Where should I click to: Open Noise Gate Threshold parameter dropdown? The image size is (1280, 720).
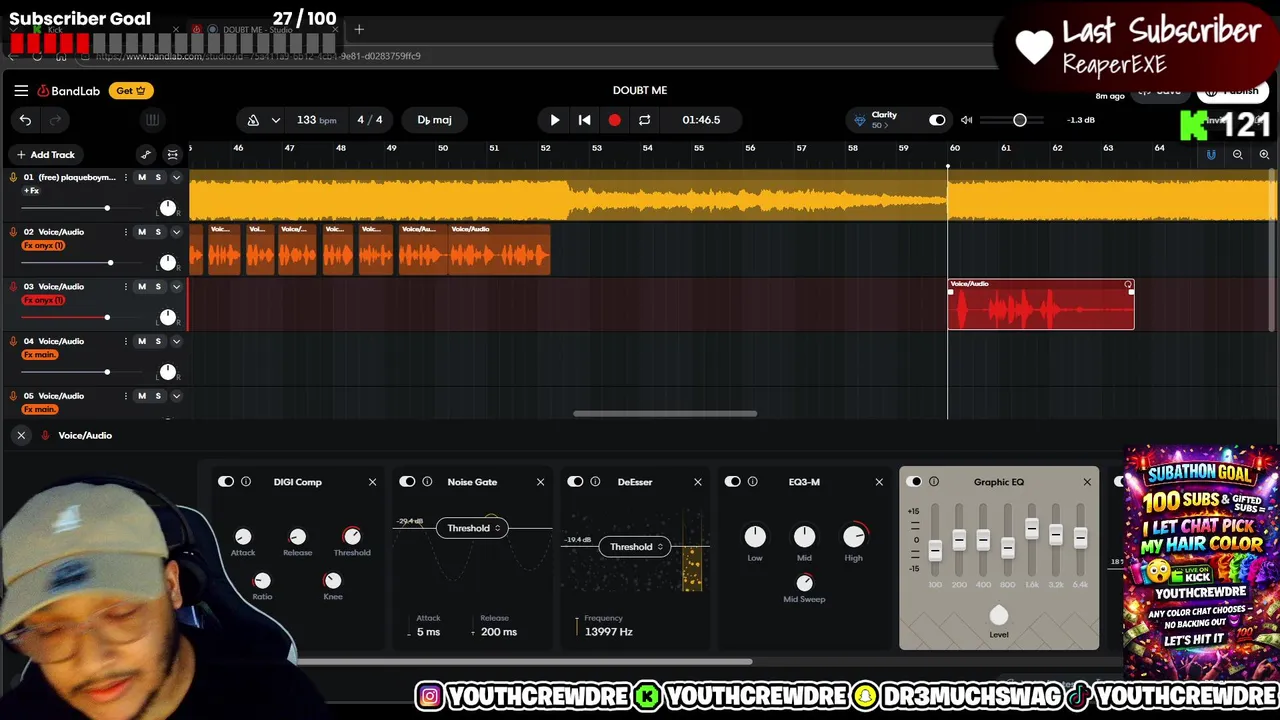point(474,528)
